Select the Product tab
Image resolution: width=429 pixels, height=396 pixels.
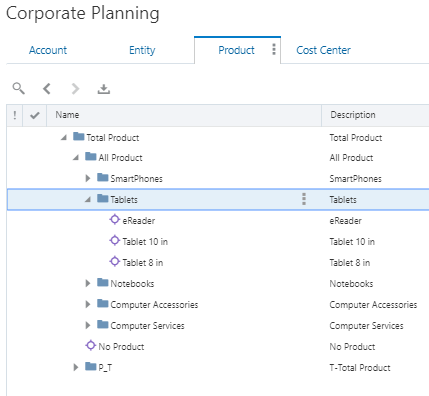236,50
